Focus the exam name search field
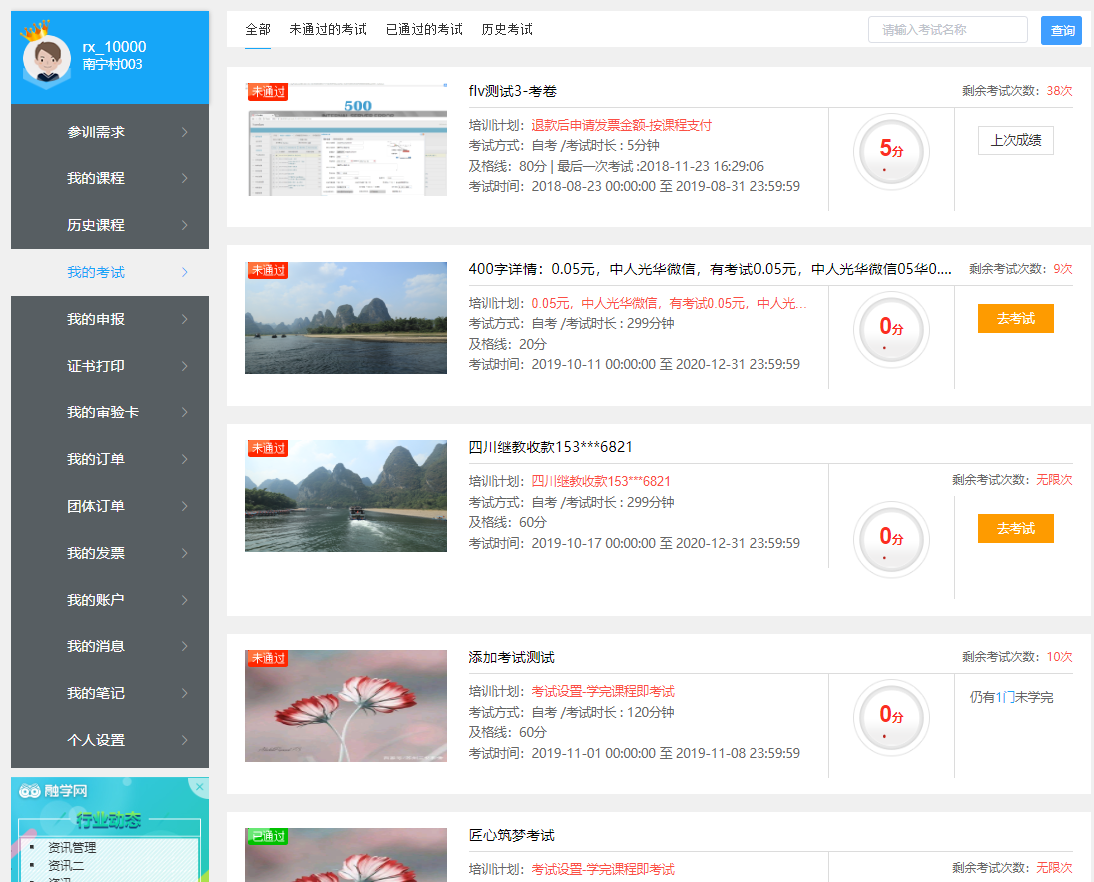 (947, 30)
